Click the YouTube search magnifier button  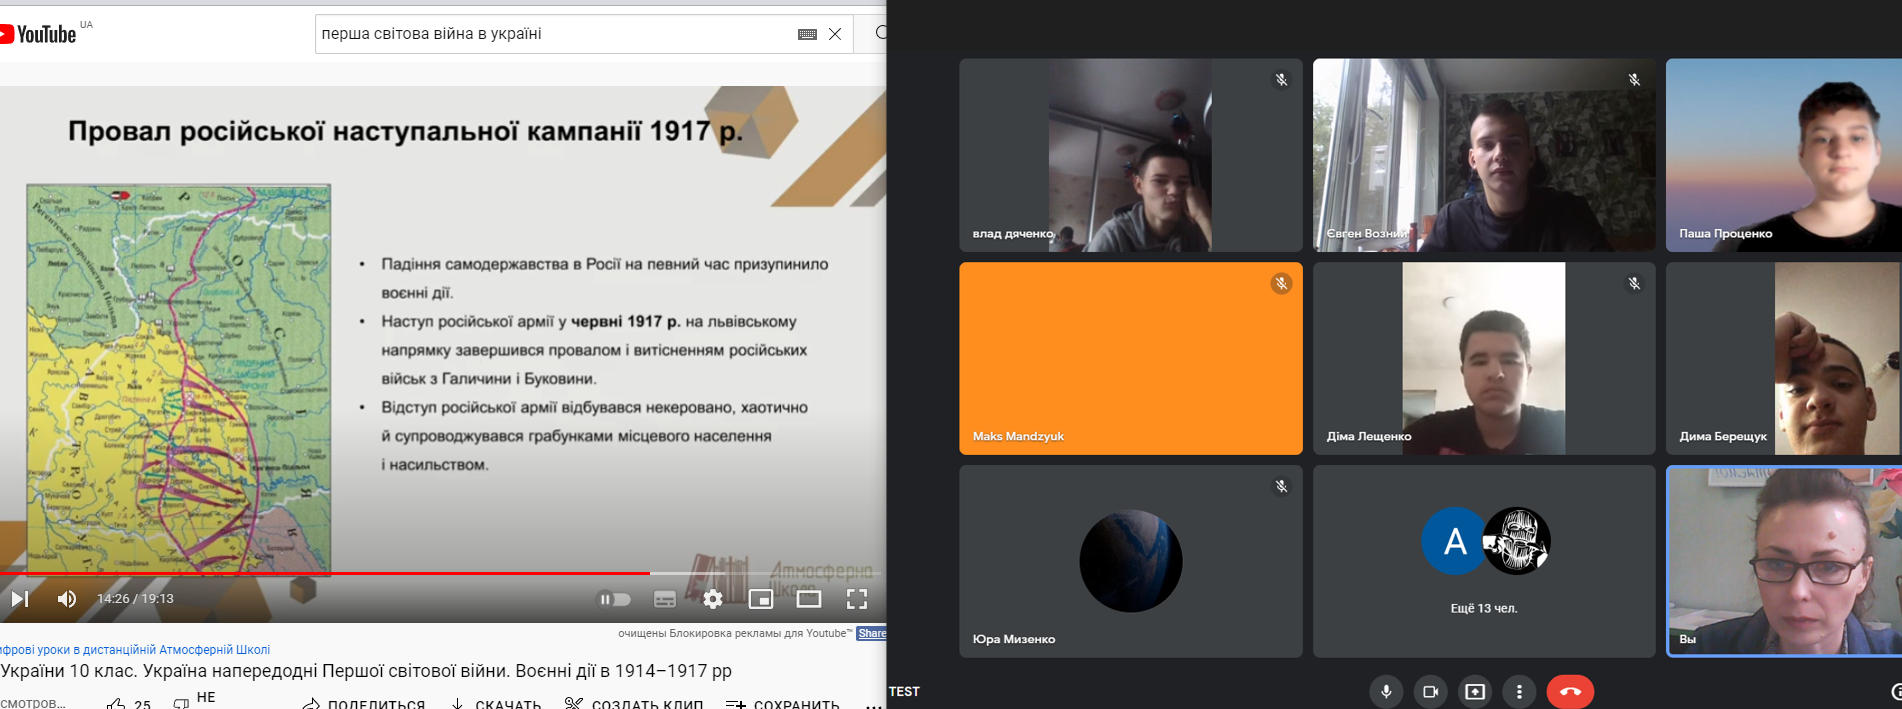879,33
